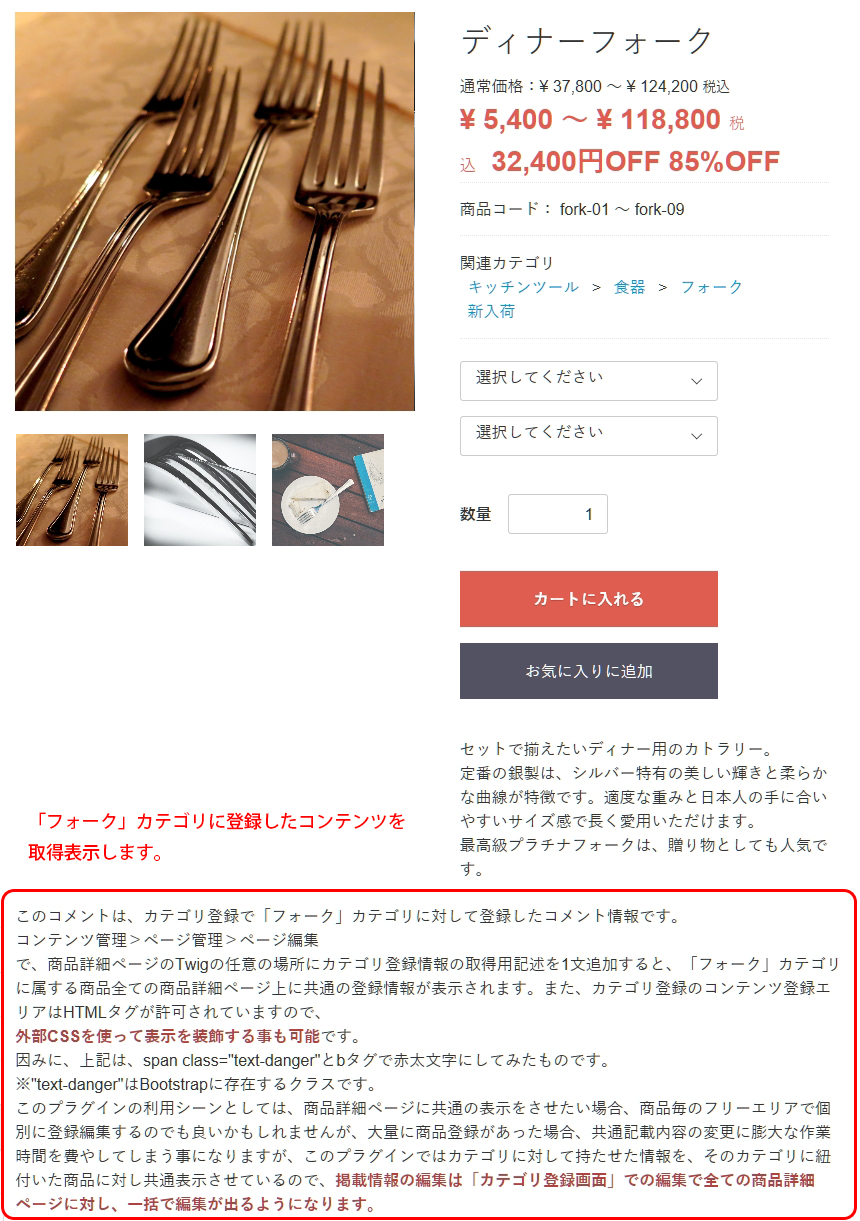The width and height of the screenshot is (860, 1221).
Task: Click the カートに入れる button
Action: [x=589, y=599]
